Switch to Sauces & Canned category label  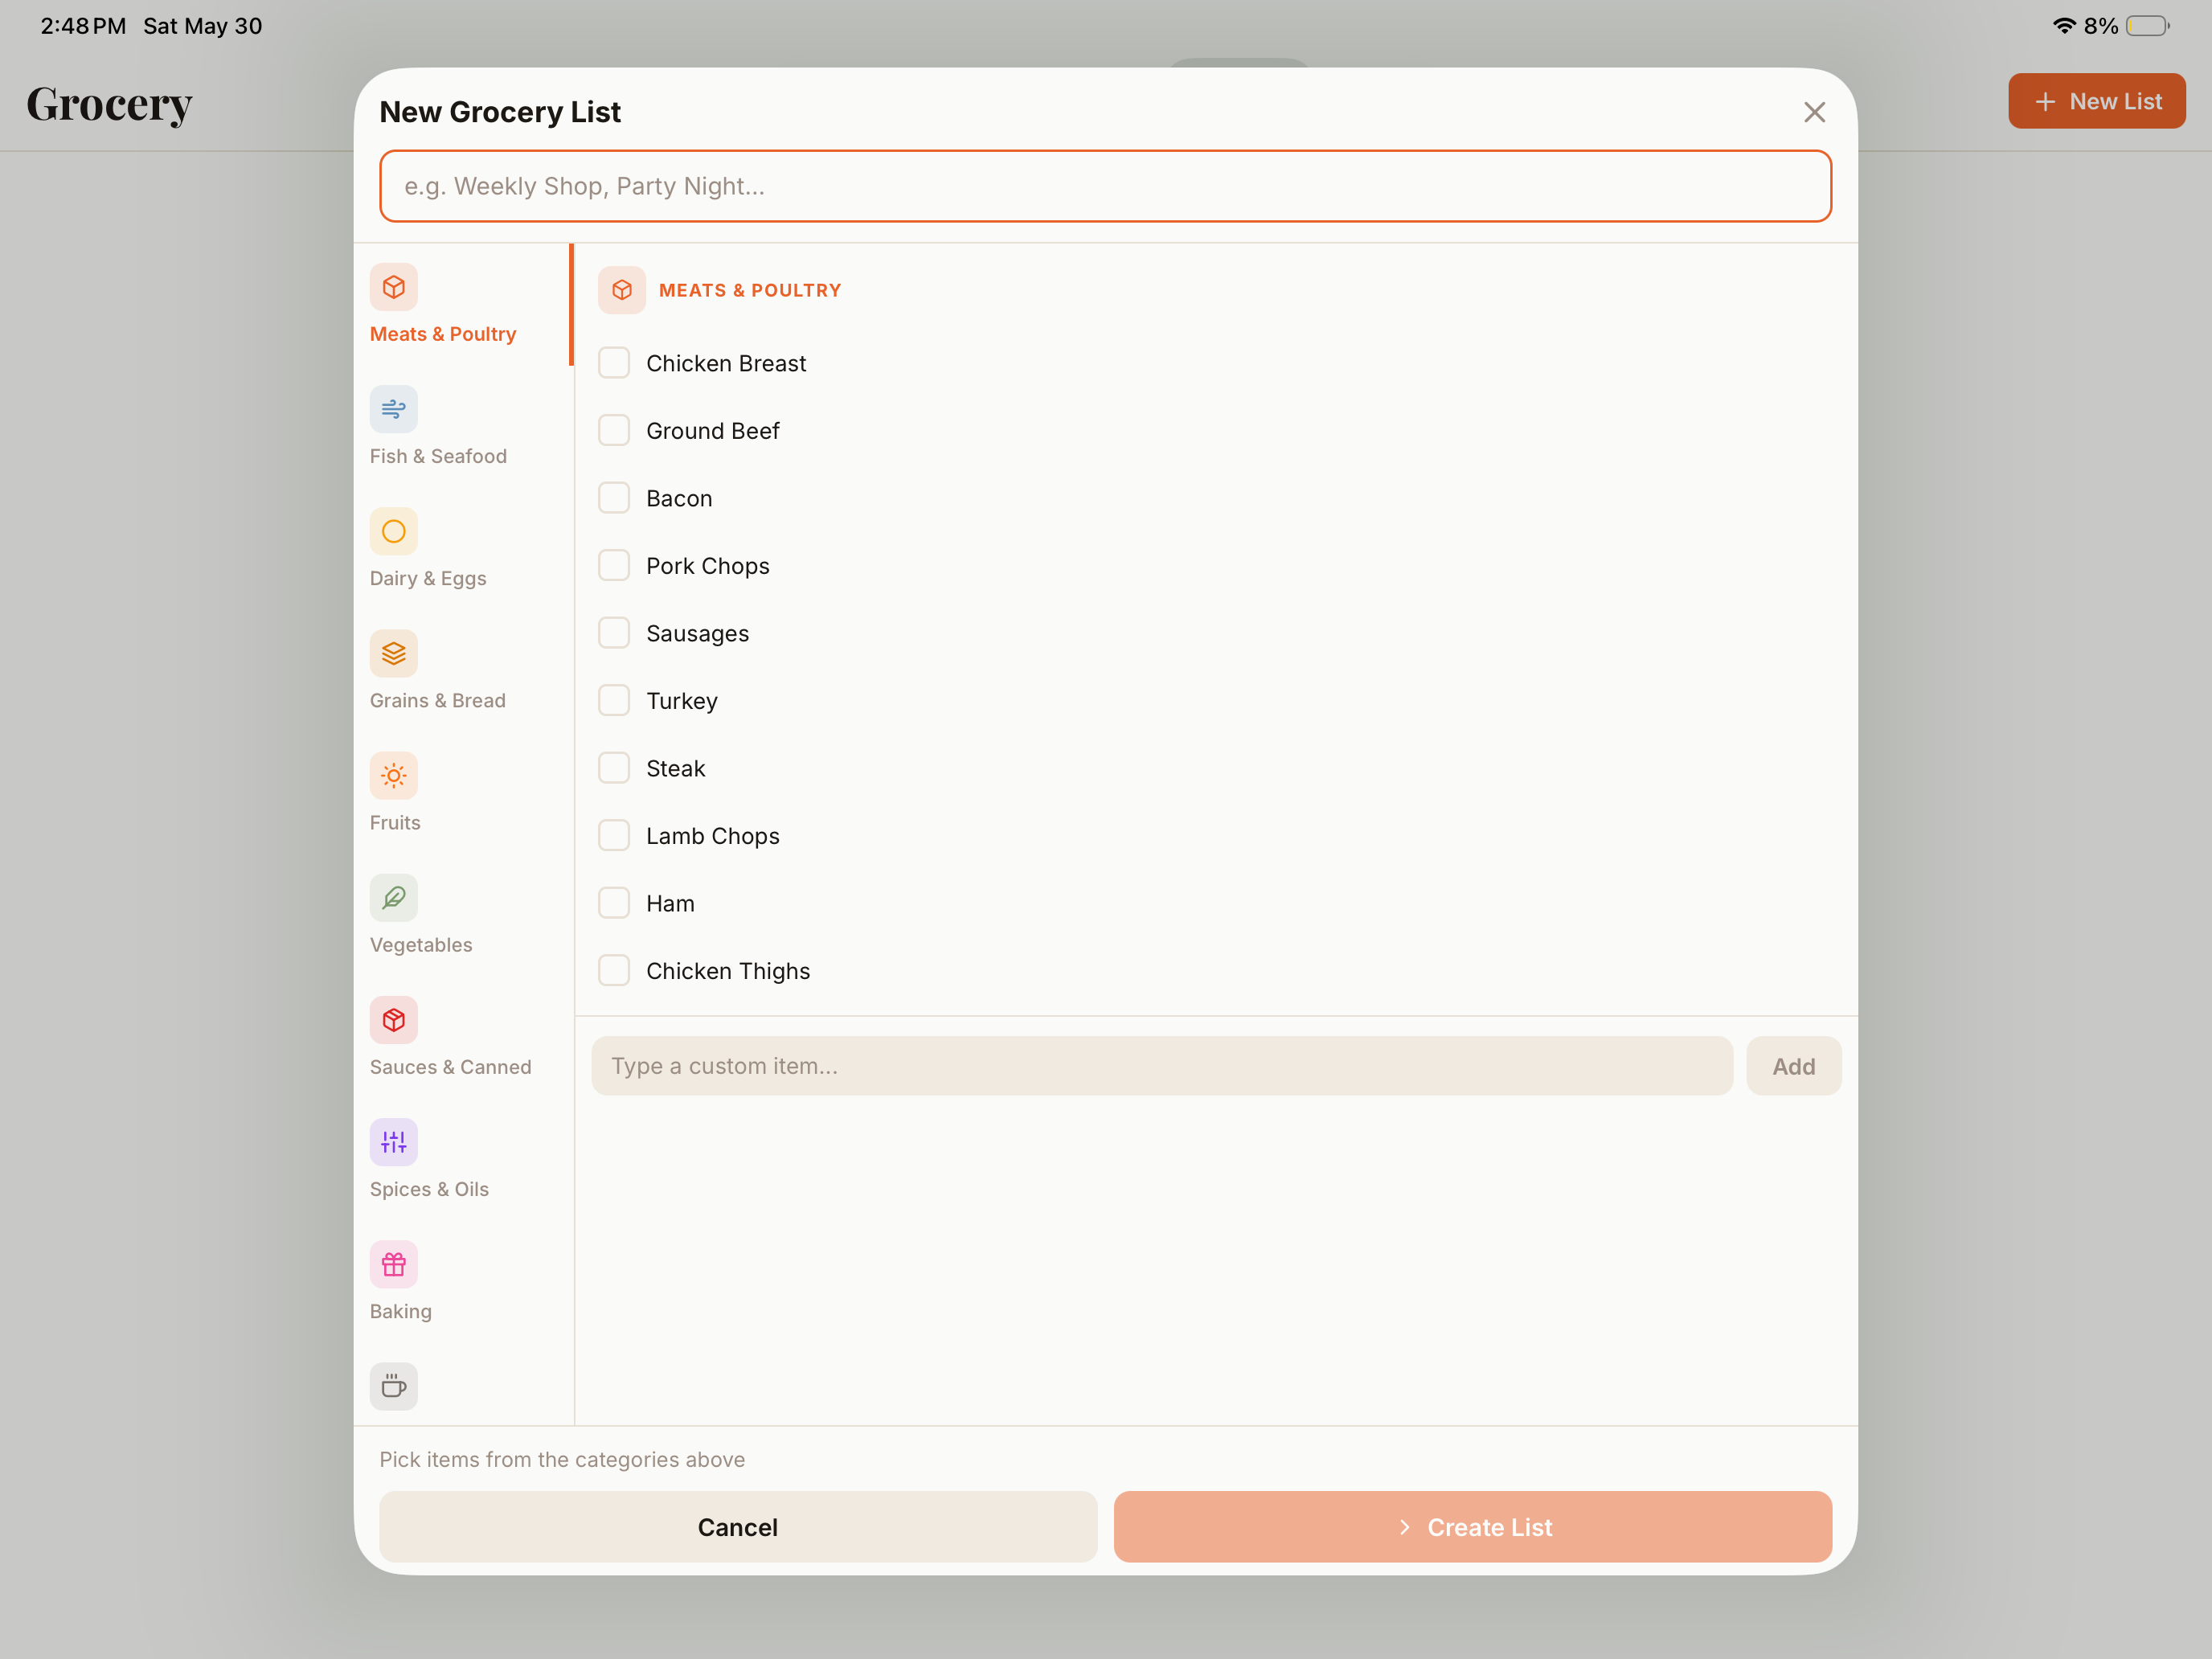click(450, 1067)
